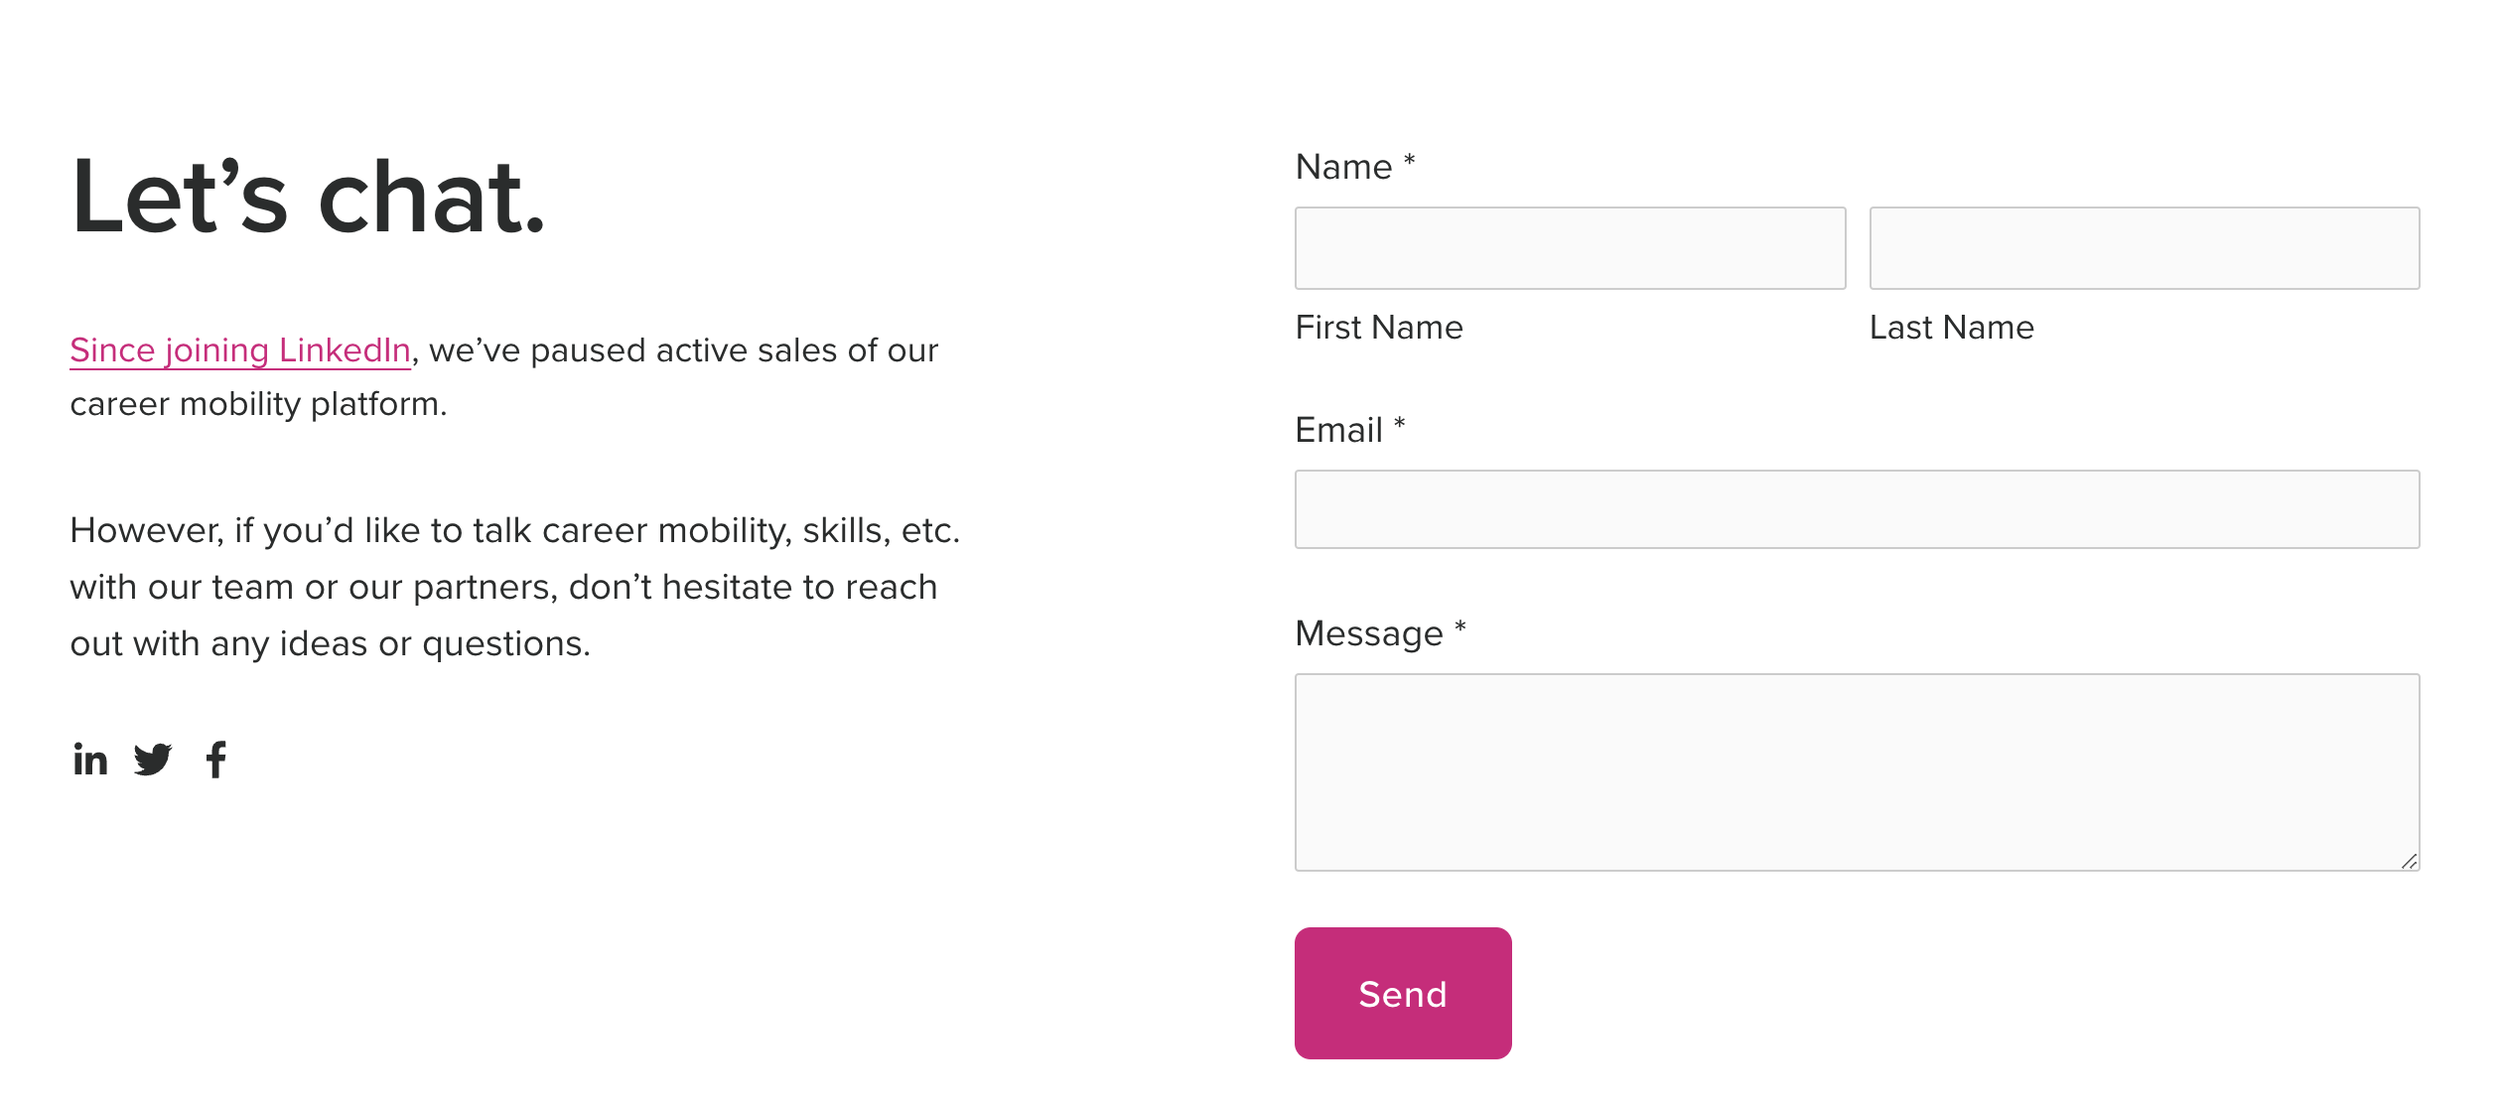2500x1110 pixels.
Task: Click the 'First Name' sub-label
Action: (x=1378, y=328)
